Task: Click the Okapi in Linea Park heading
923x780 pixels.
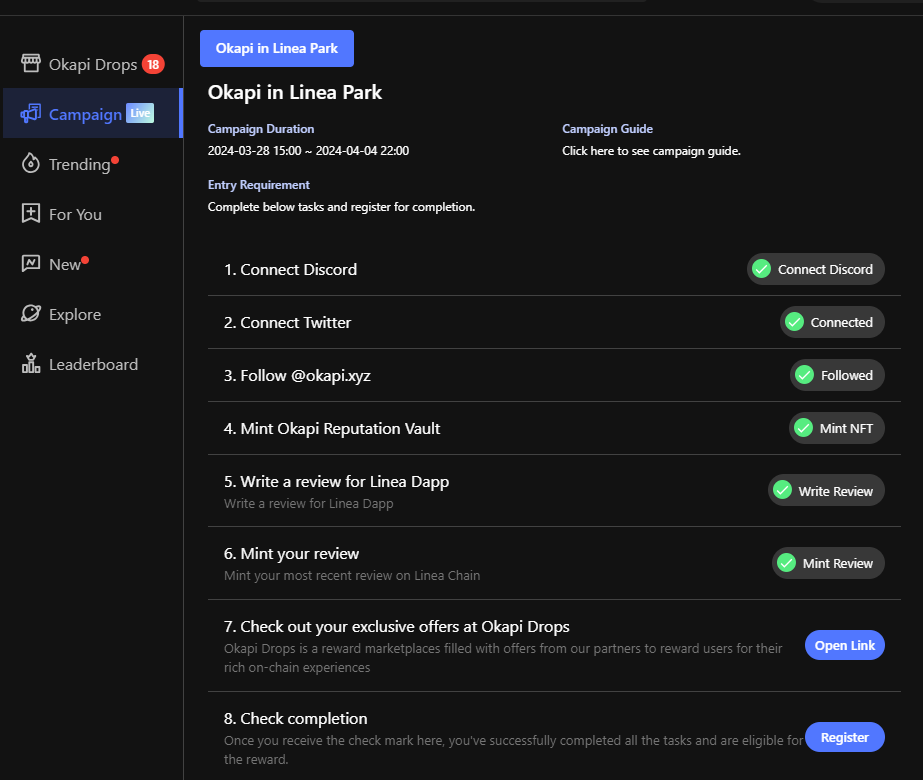Action: click(295, 92)
